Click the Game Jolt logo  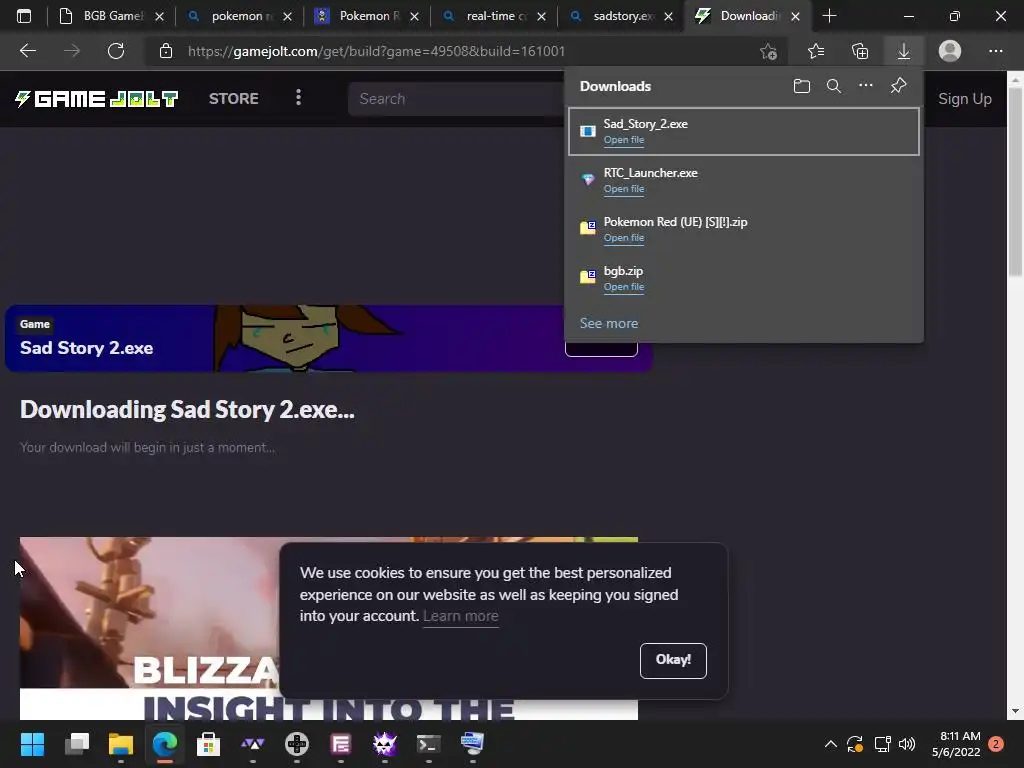[x=97, y=99]
